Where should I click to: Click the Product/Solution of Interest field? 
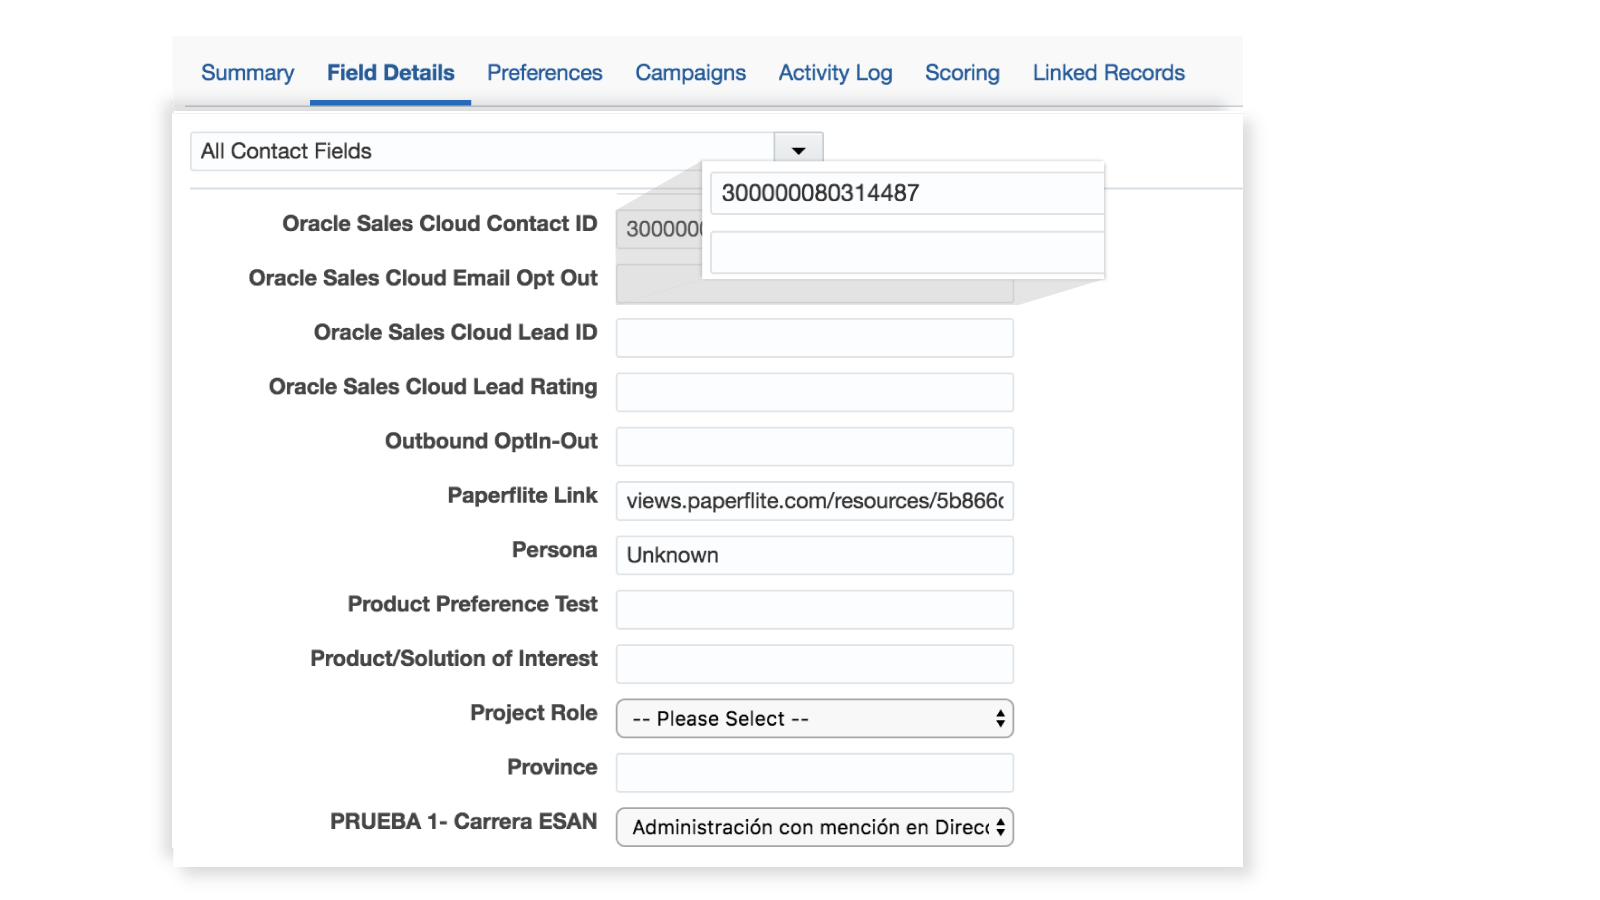[x=814, y=664]
